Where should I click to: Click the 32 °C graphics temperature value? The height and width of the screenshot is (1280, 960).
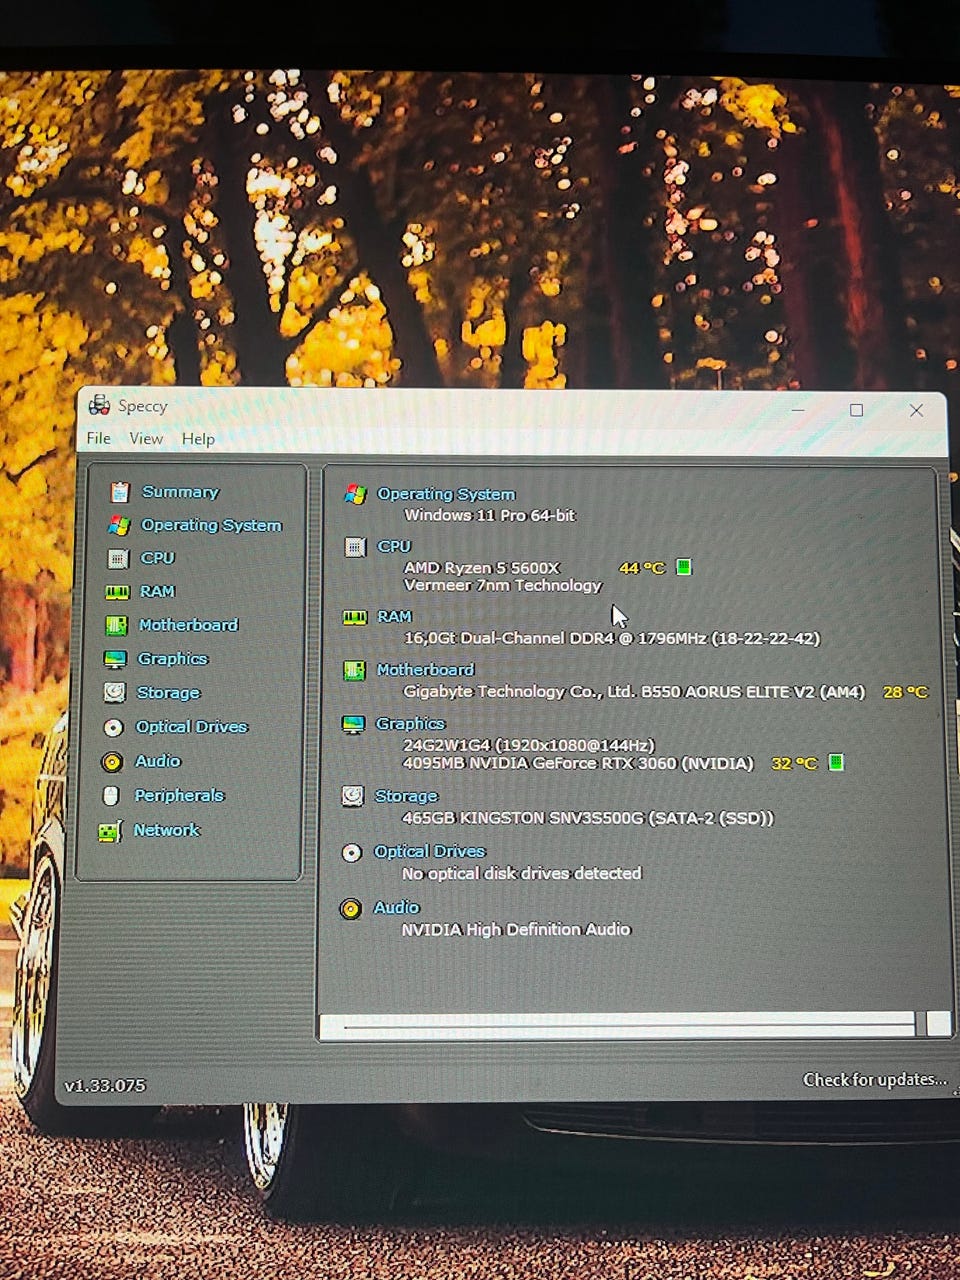(x=794, y=763)
